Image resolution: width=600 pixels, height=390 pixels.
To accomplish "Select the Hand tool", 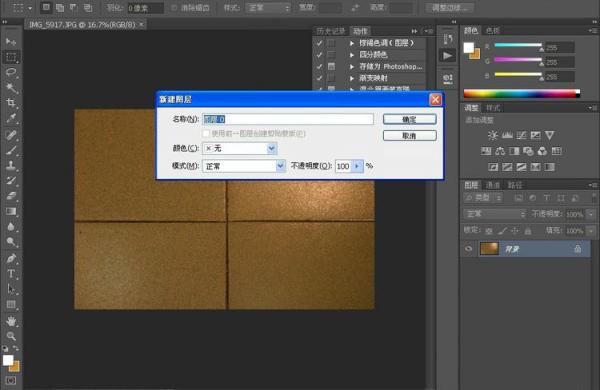I will pyautogui.click(x=11, y=321).
